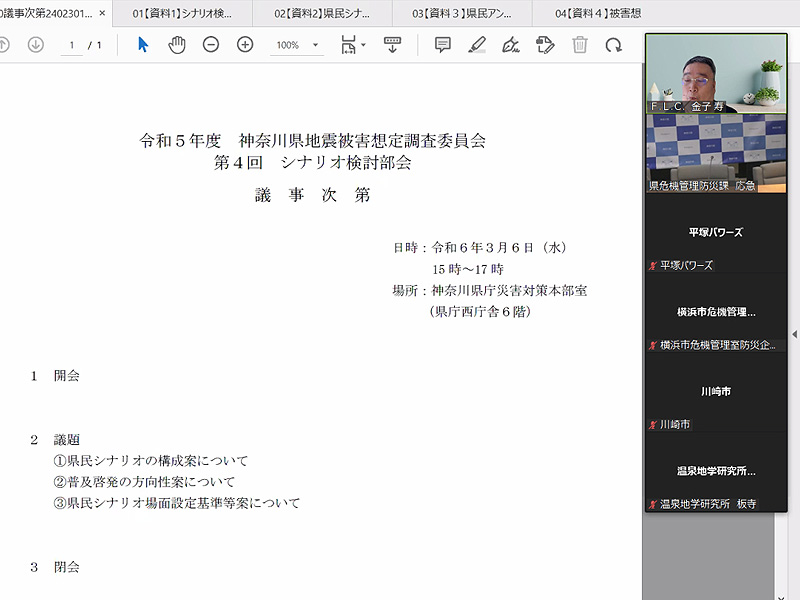This screenshot has width=800, height=600.
Task: Click the 平塚パワーズ muted microphone icon
Action: click(x=653, y=266)
